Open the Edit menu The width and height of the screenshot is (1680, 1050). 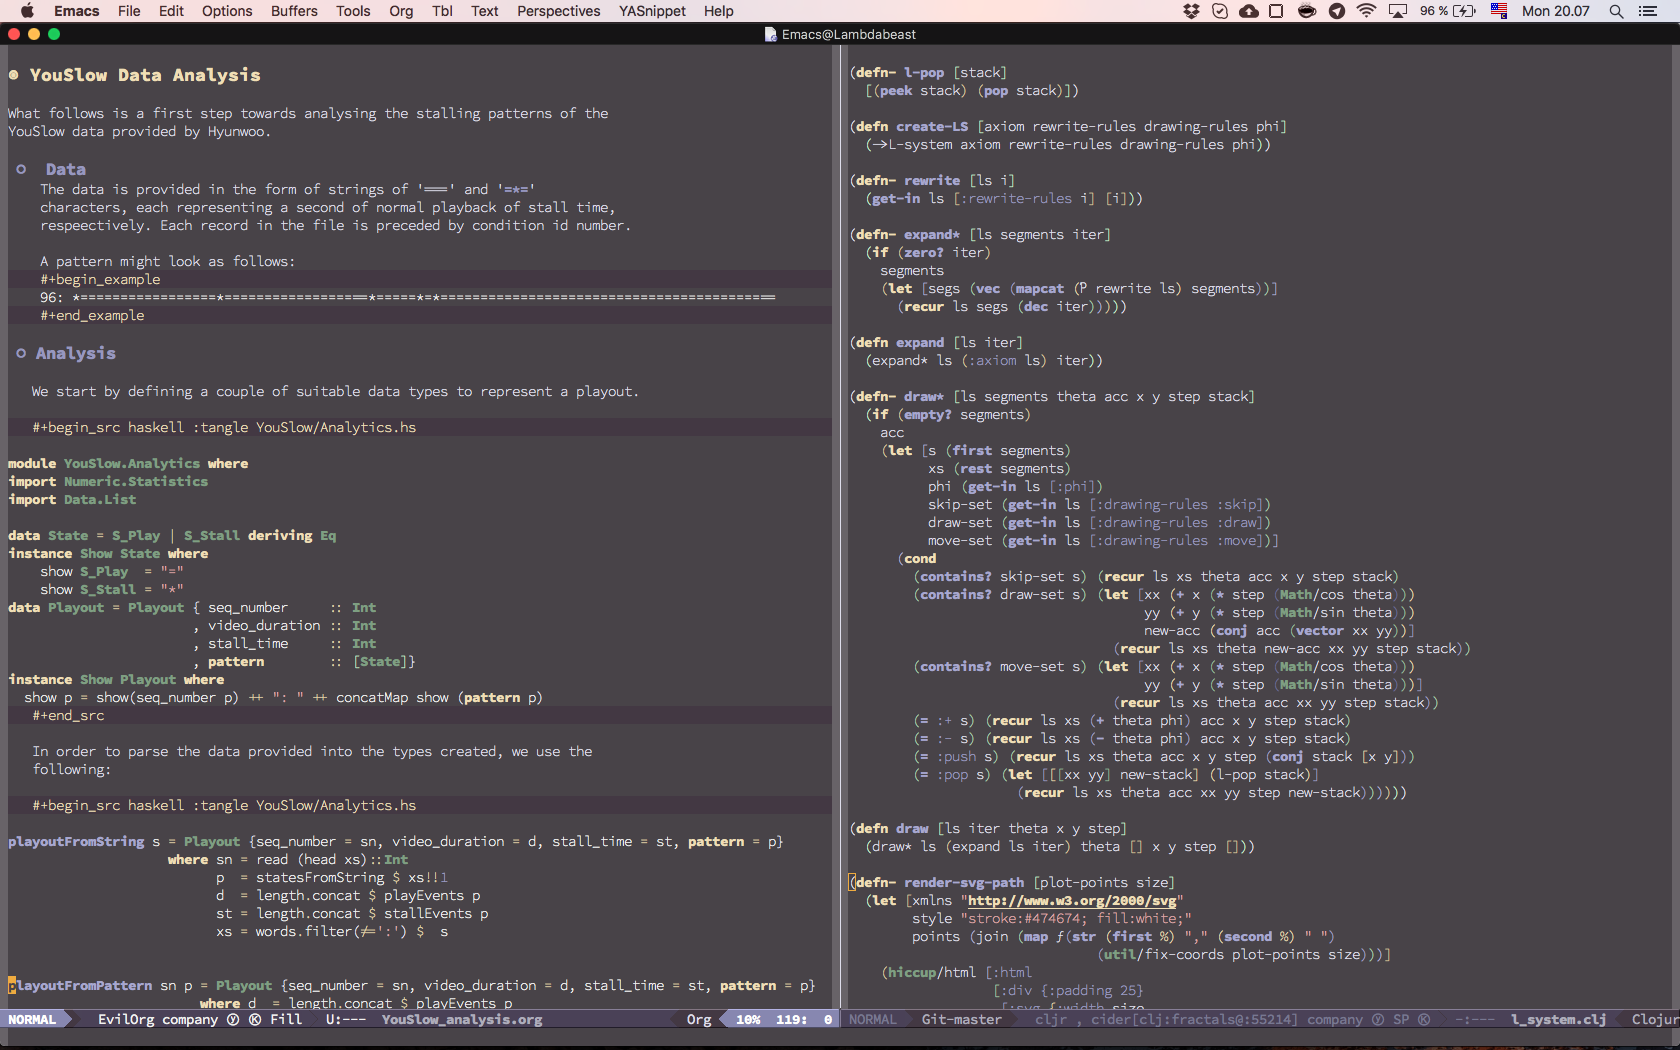point(171,11)
